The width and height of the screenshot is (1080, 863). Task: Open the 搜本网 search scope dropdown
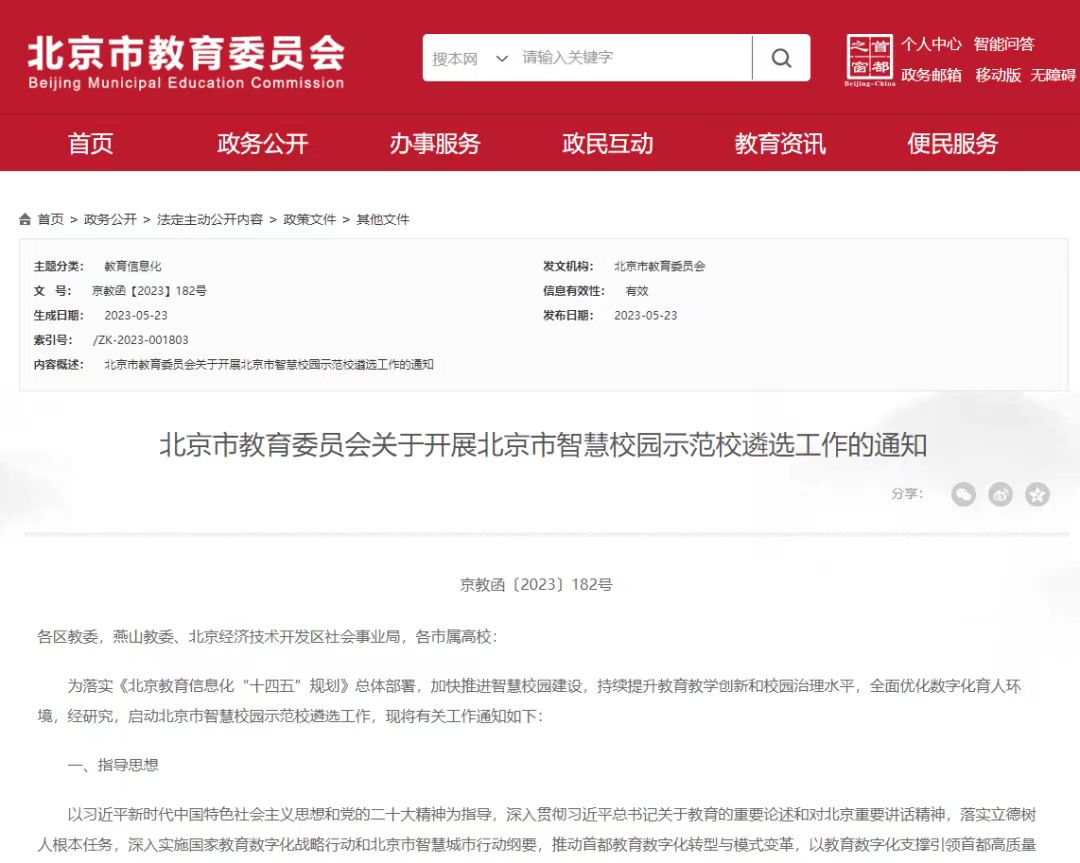(468, 59)
